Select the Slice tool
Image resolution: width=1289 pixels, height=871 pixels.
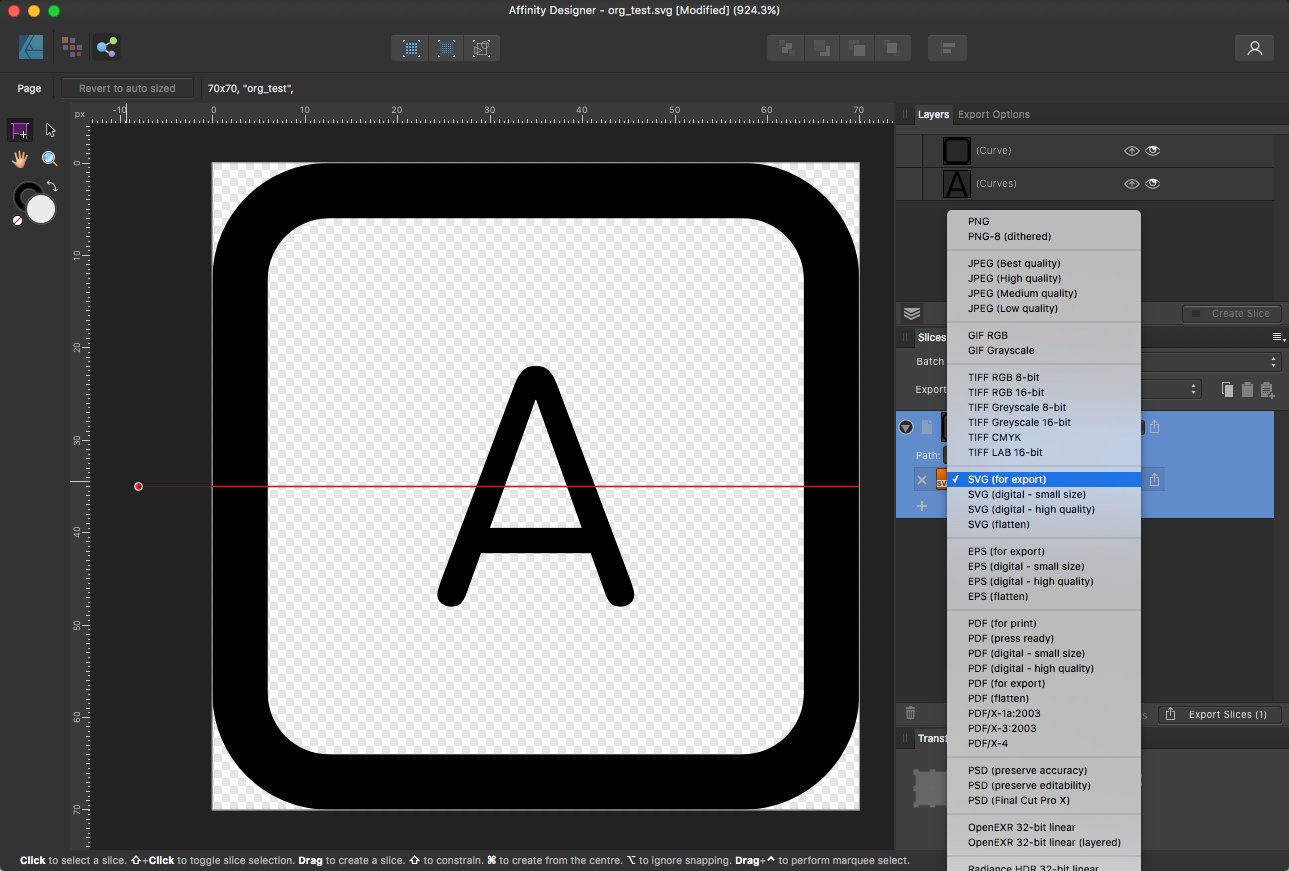tap(19, 131)
